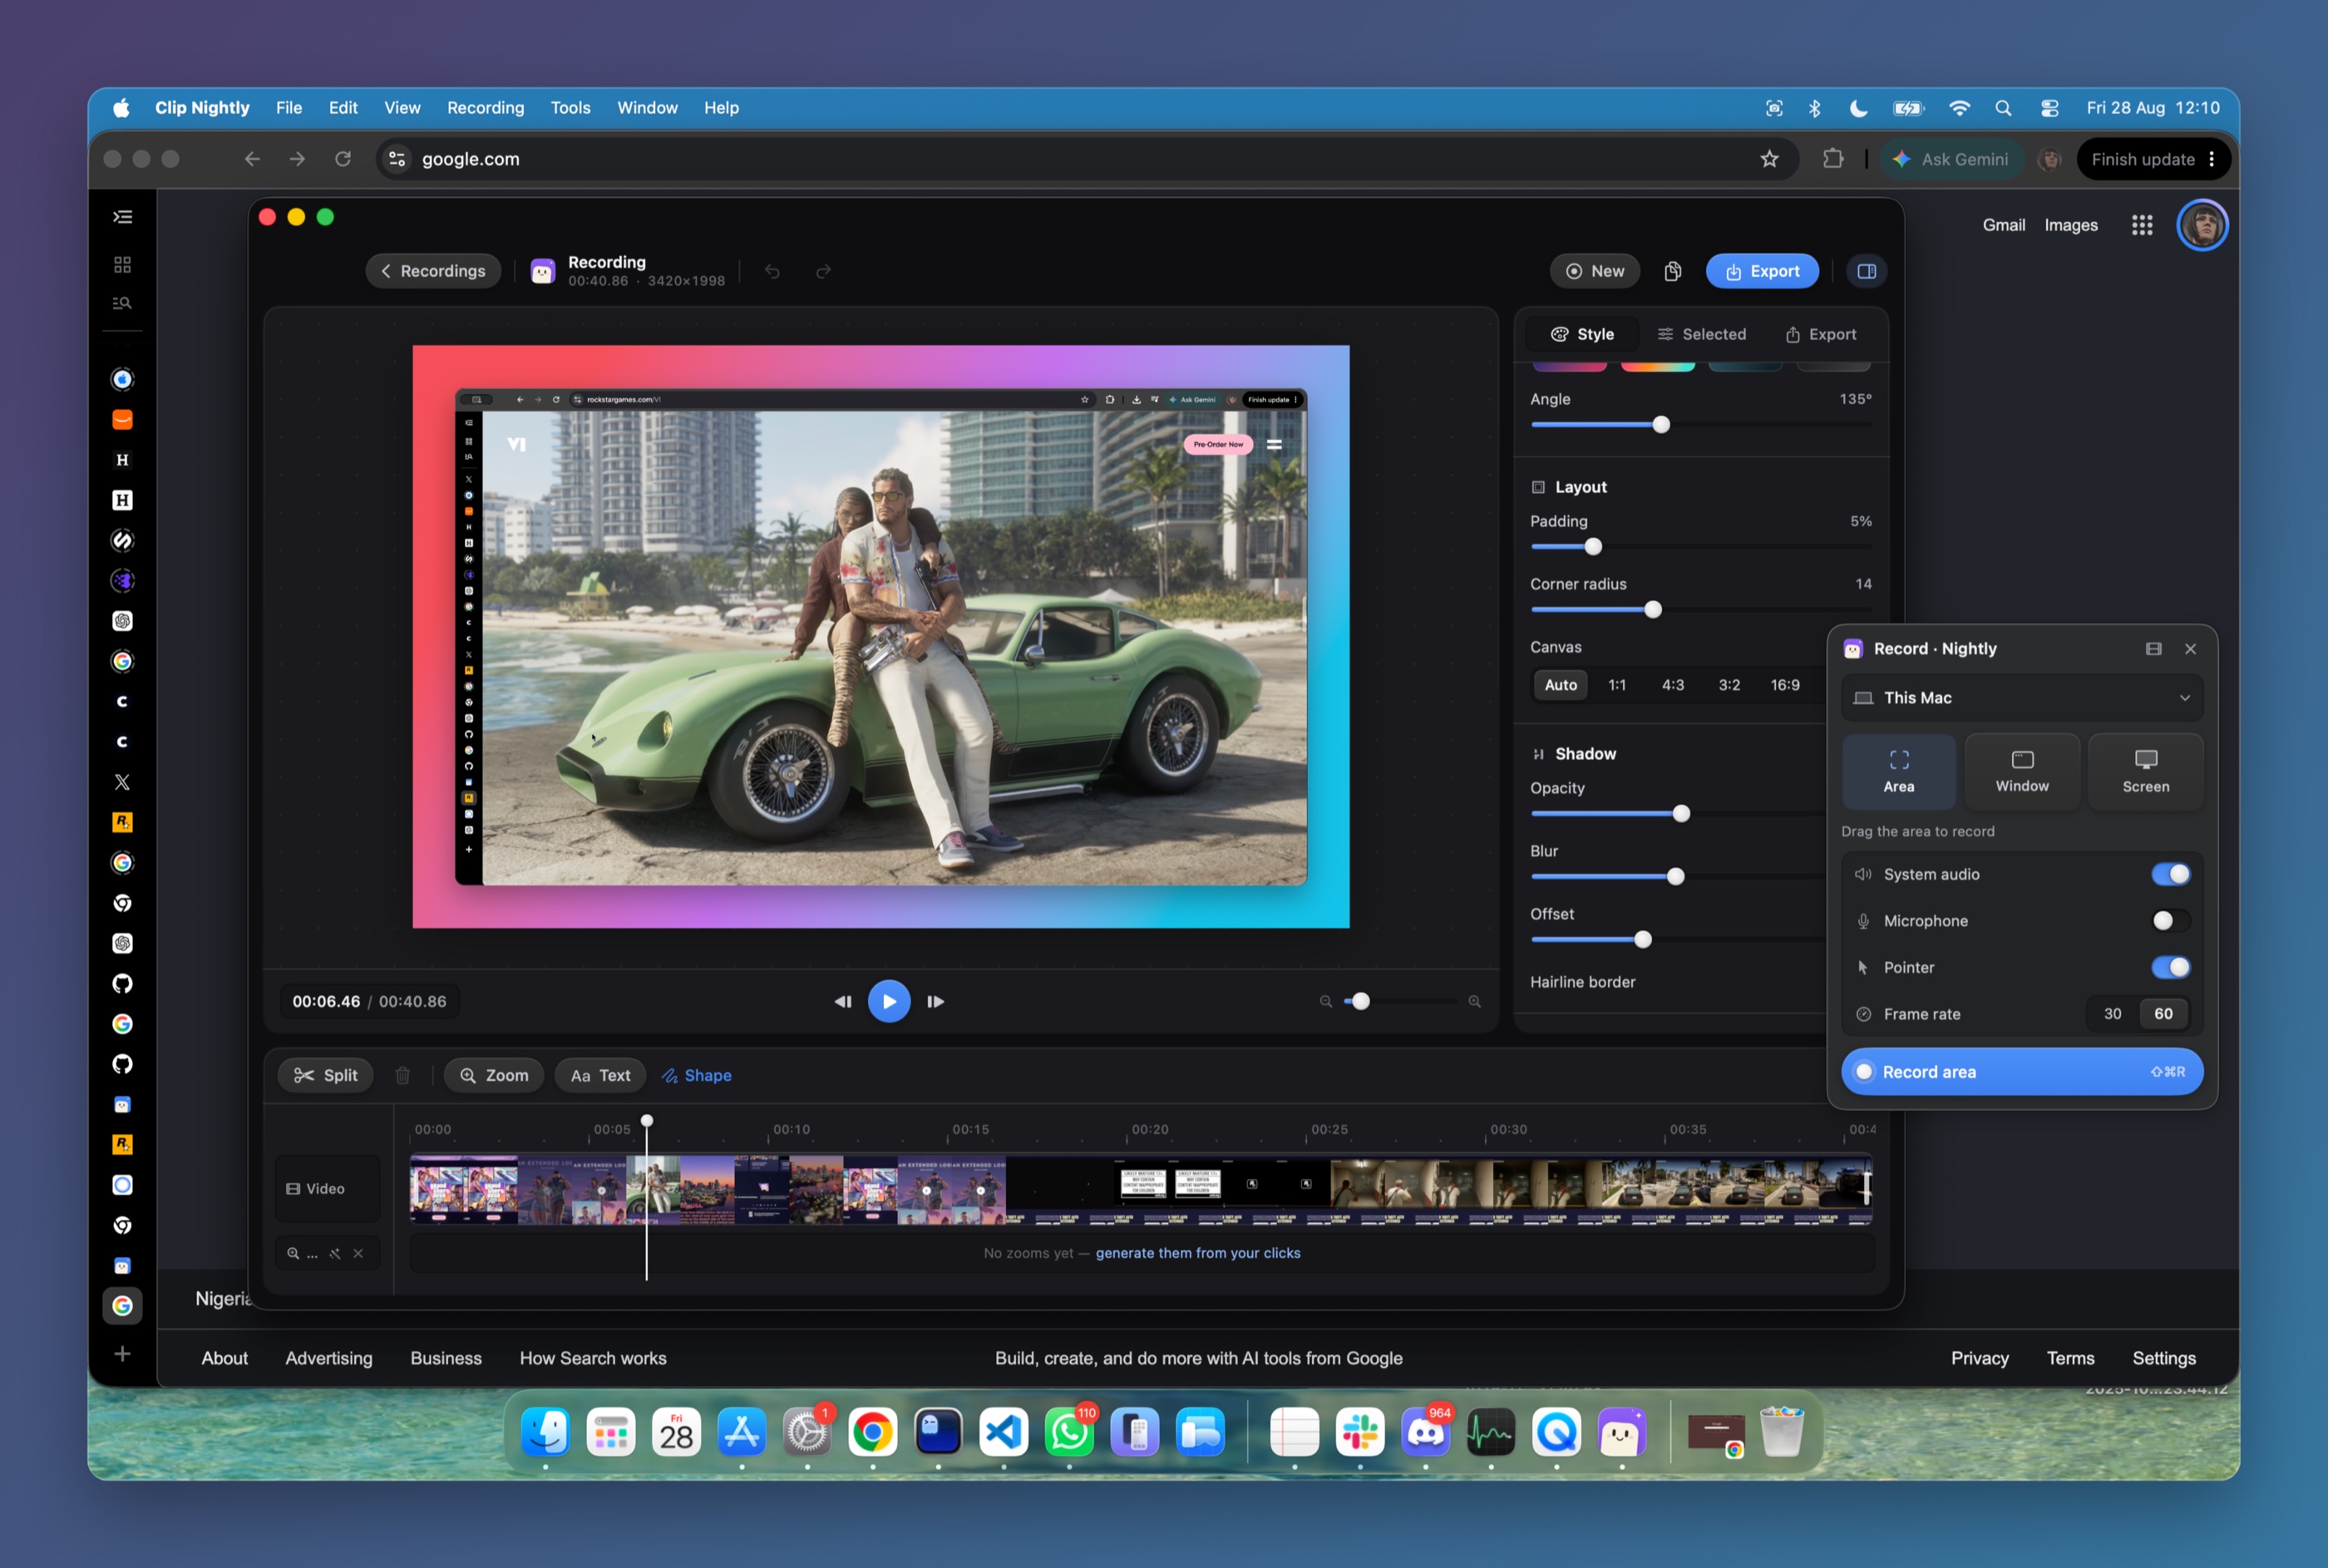Screen dimensions: 2328x1568
Task: Toggle System audio switch
Action: [2171, 874]
